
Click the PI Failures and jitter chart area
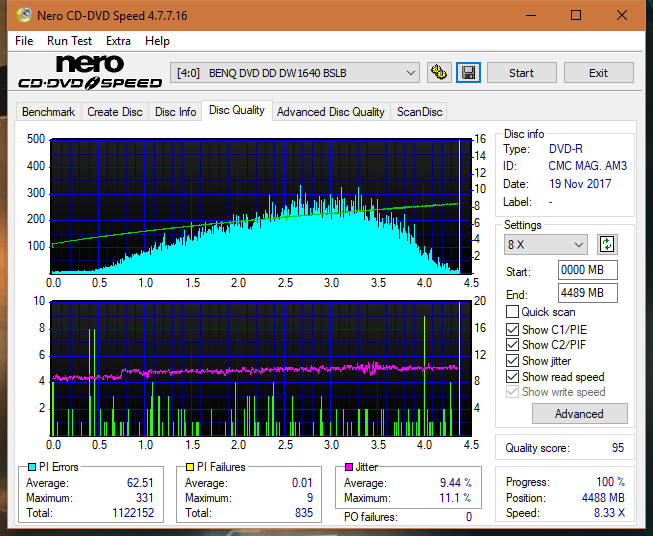(x=261, y=369)
